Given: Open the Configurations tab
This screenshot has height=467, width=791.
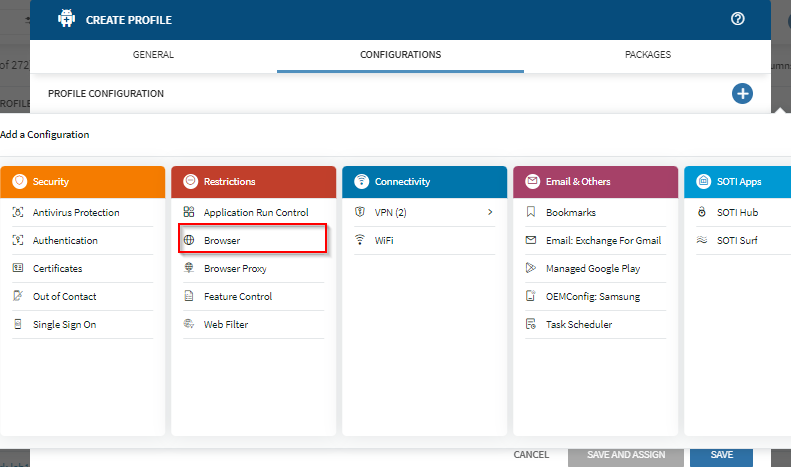Looking at the screenshot, I should coord(400,55).
